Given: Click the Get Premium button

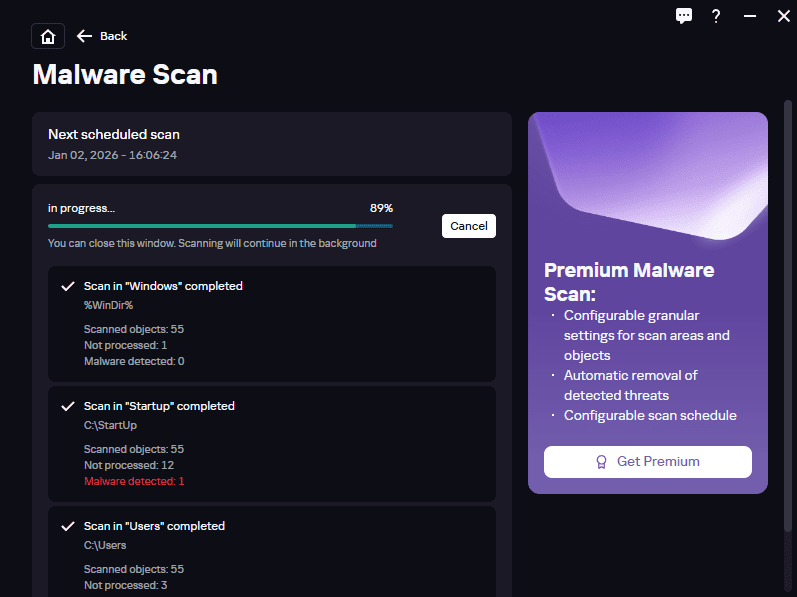Looking at the screenshot, I should (x=648, y=462).
